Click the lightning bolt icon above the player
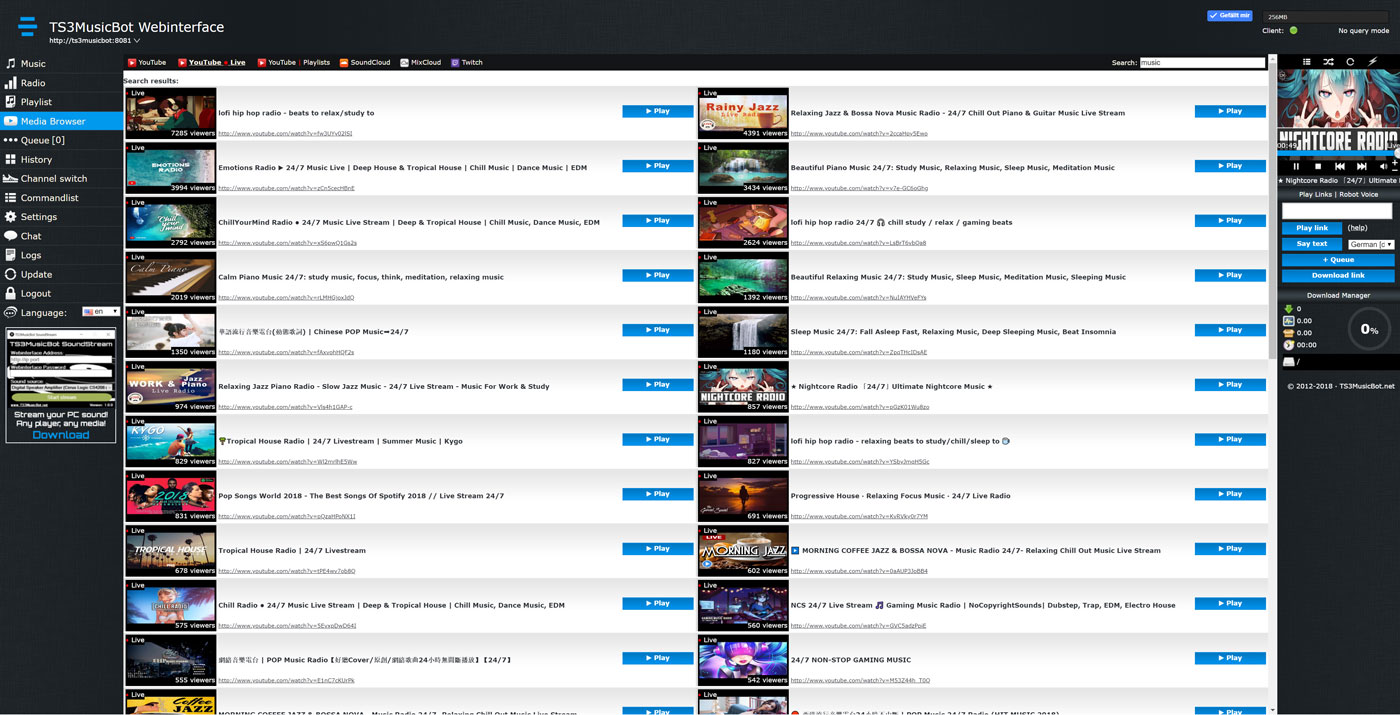Viewport: 1400px width, 715px height. 1372,62
